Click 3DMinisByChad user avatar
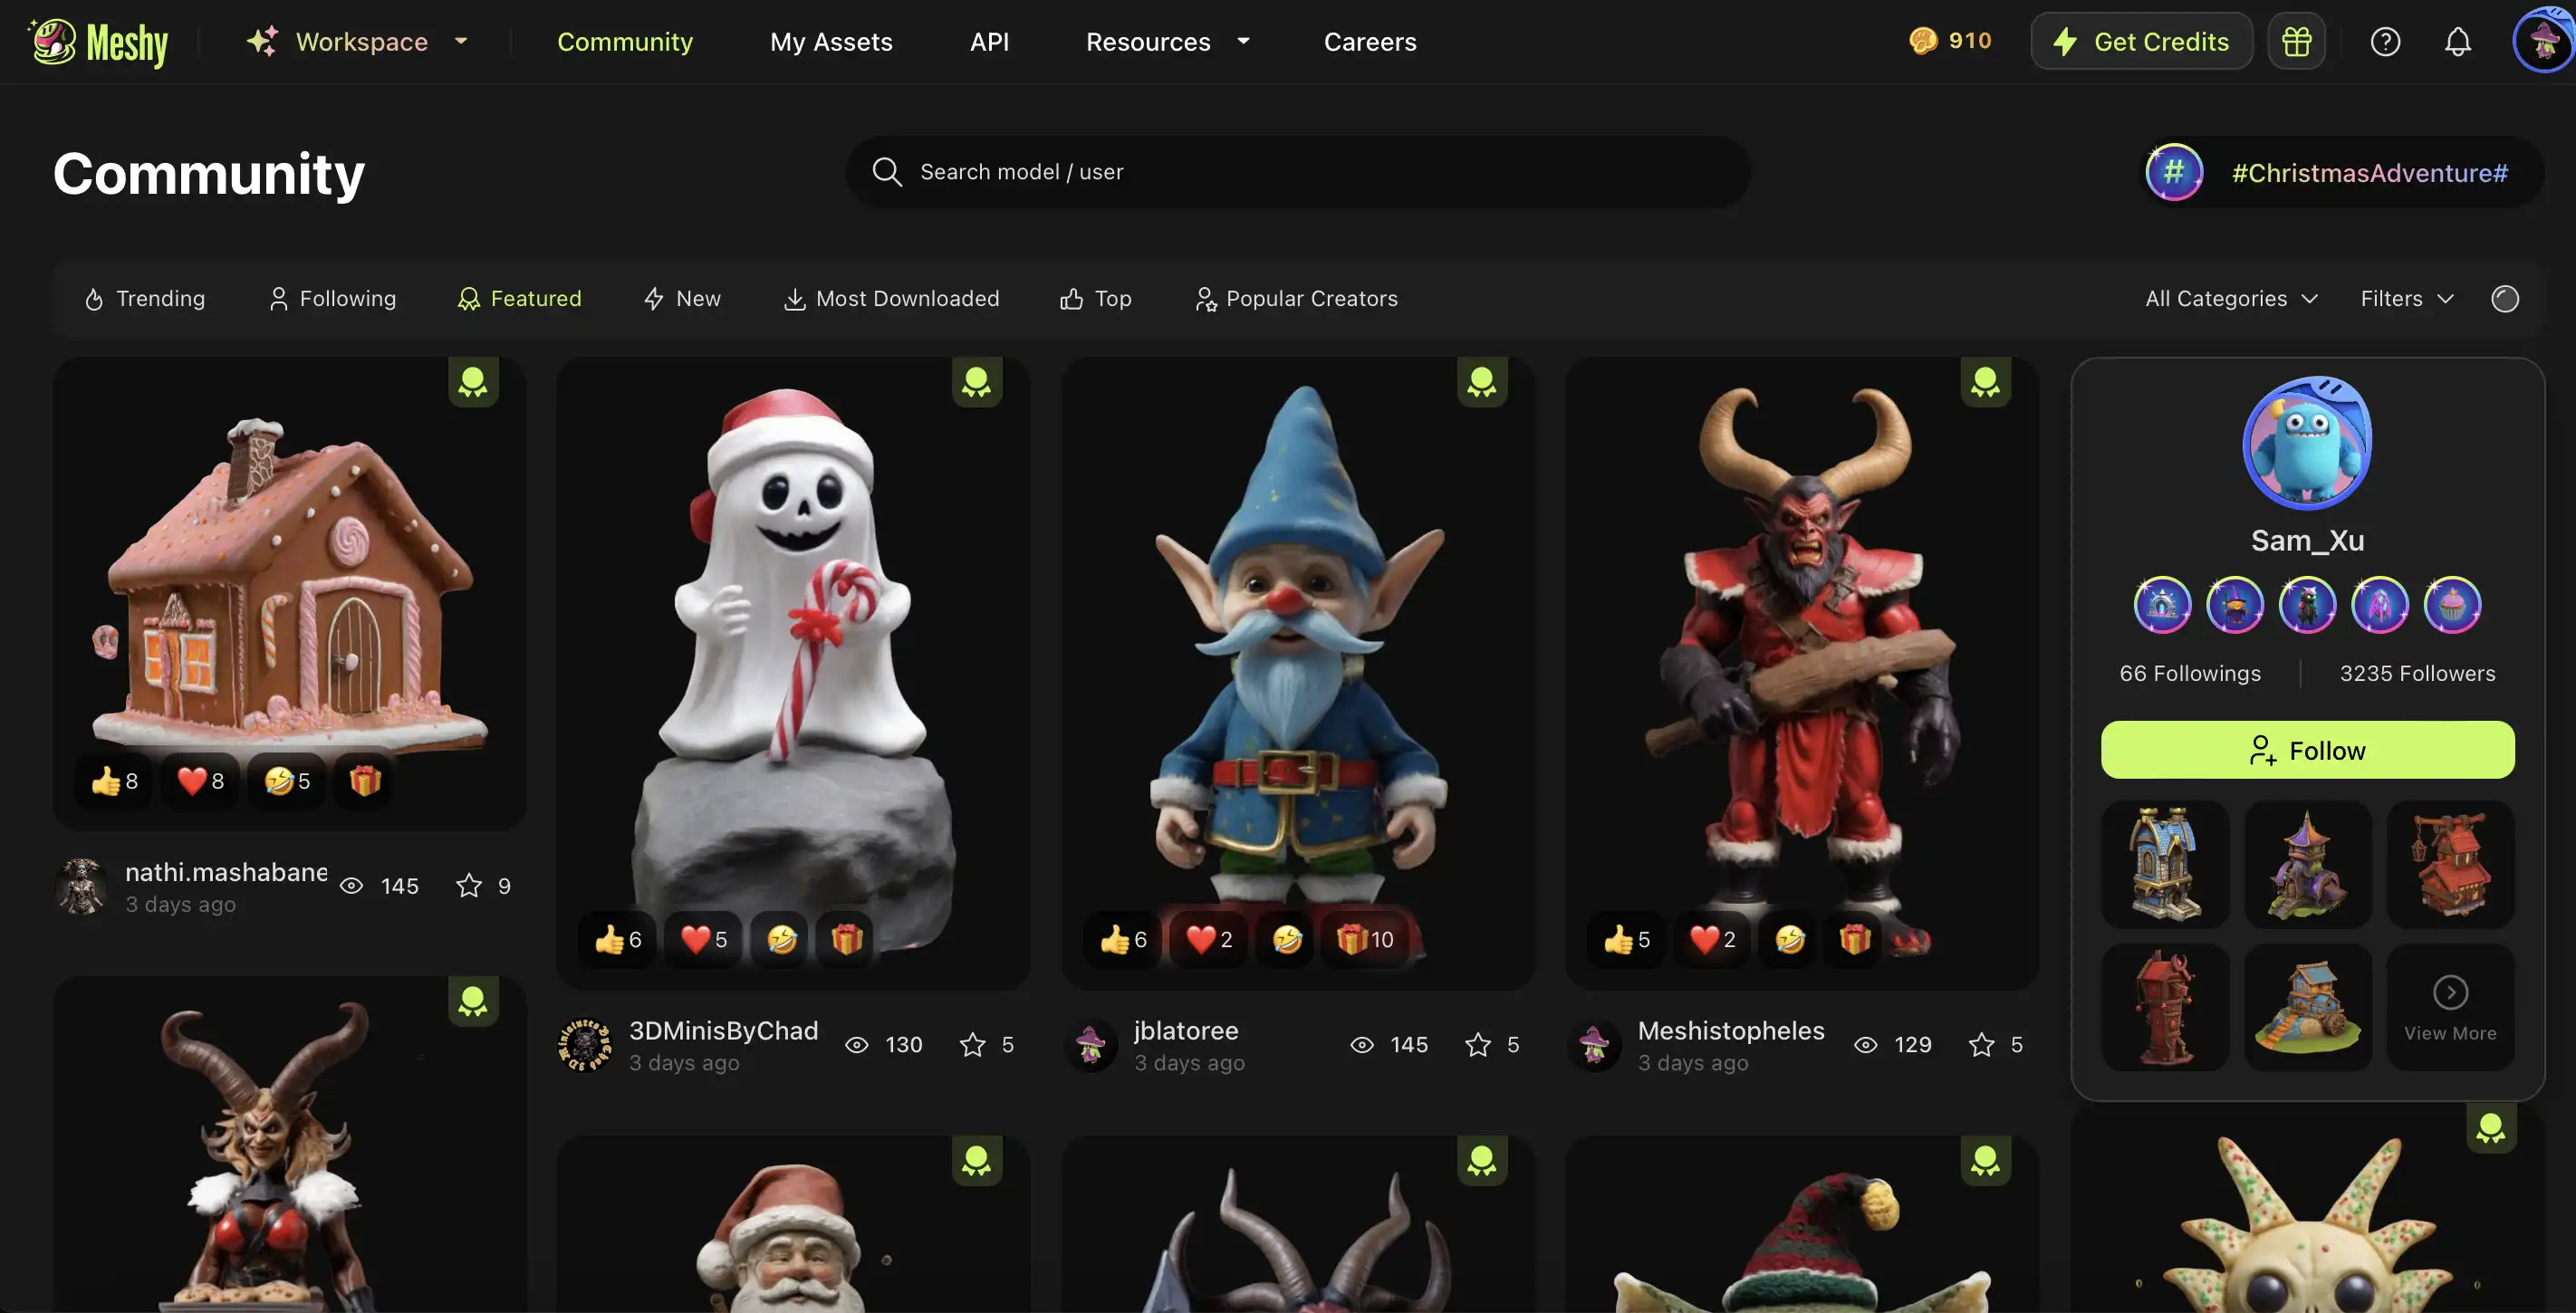Screen dimensions: 2576x1313 pos(584,1045)
